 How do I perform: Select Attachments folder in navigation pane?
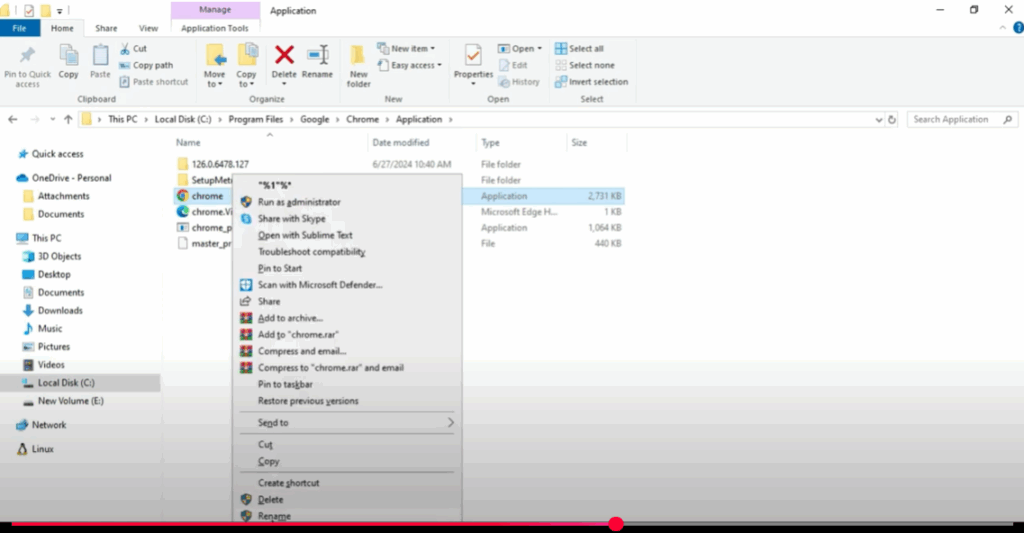(56, 196)
